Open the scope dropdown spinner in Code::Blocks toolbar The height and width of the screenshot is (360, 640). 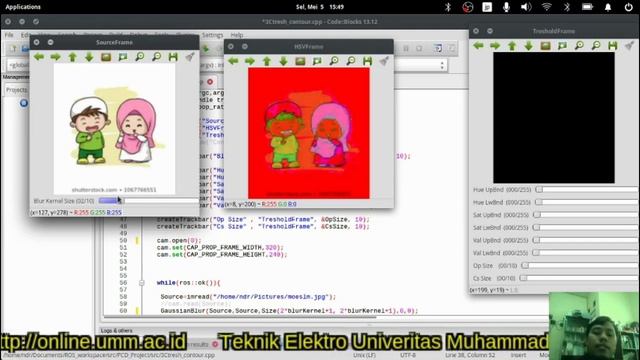click(x=442, y=65)
